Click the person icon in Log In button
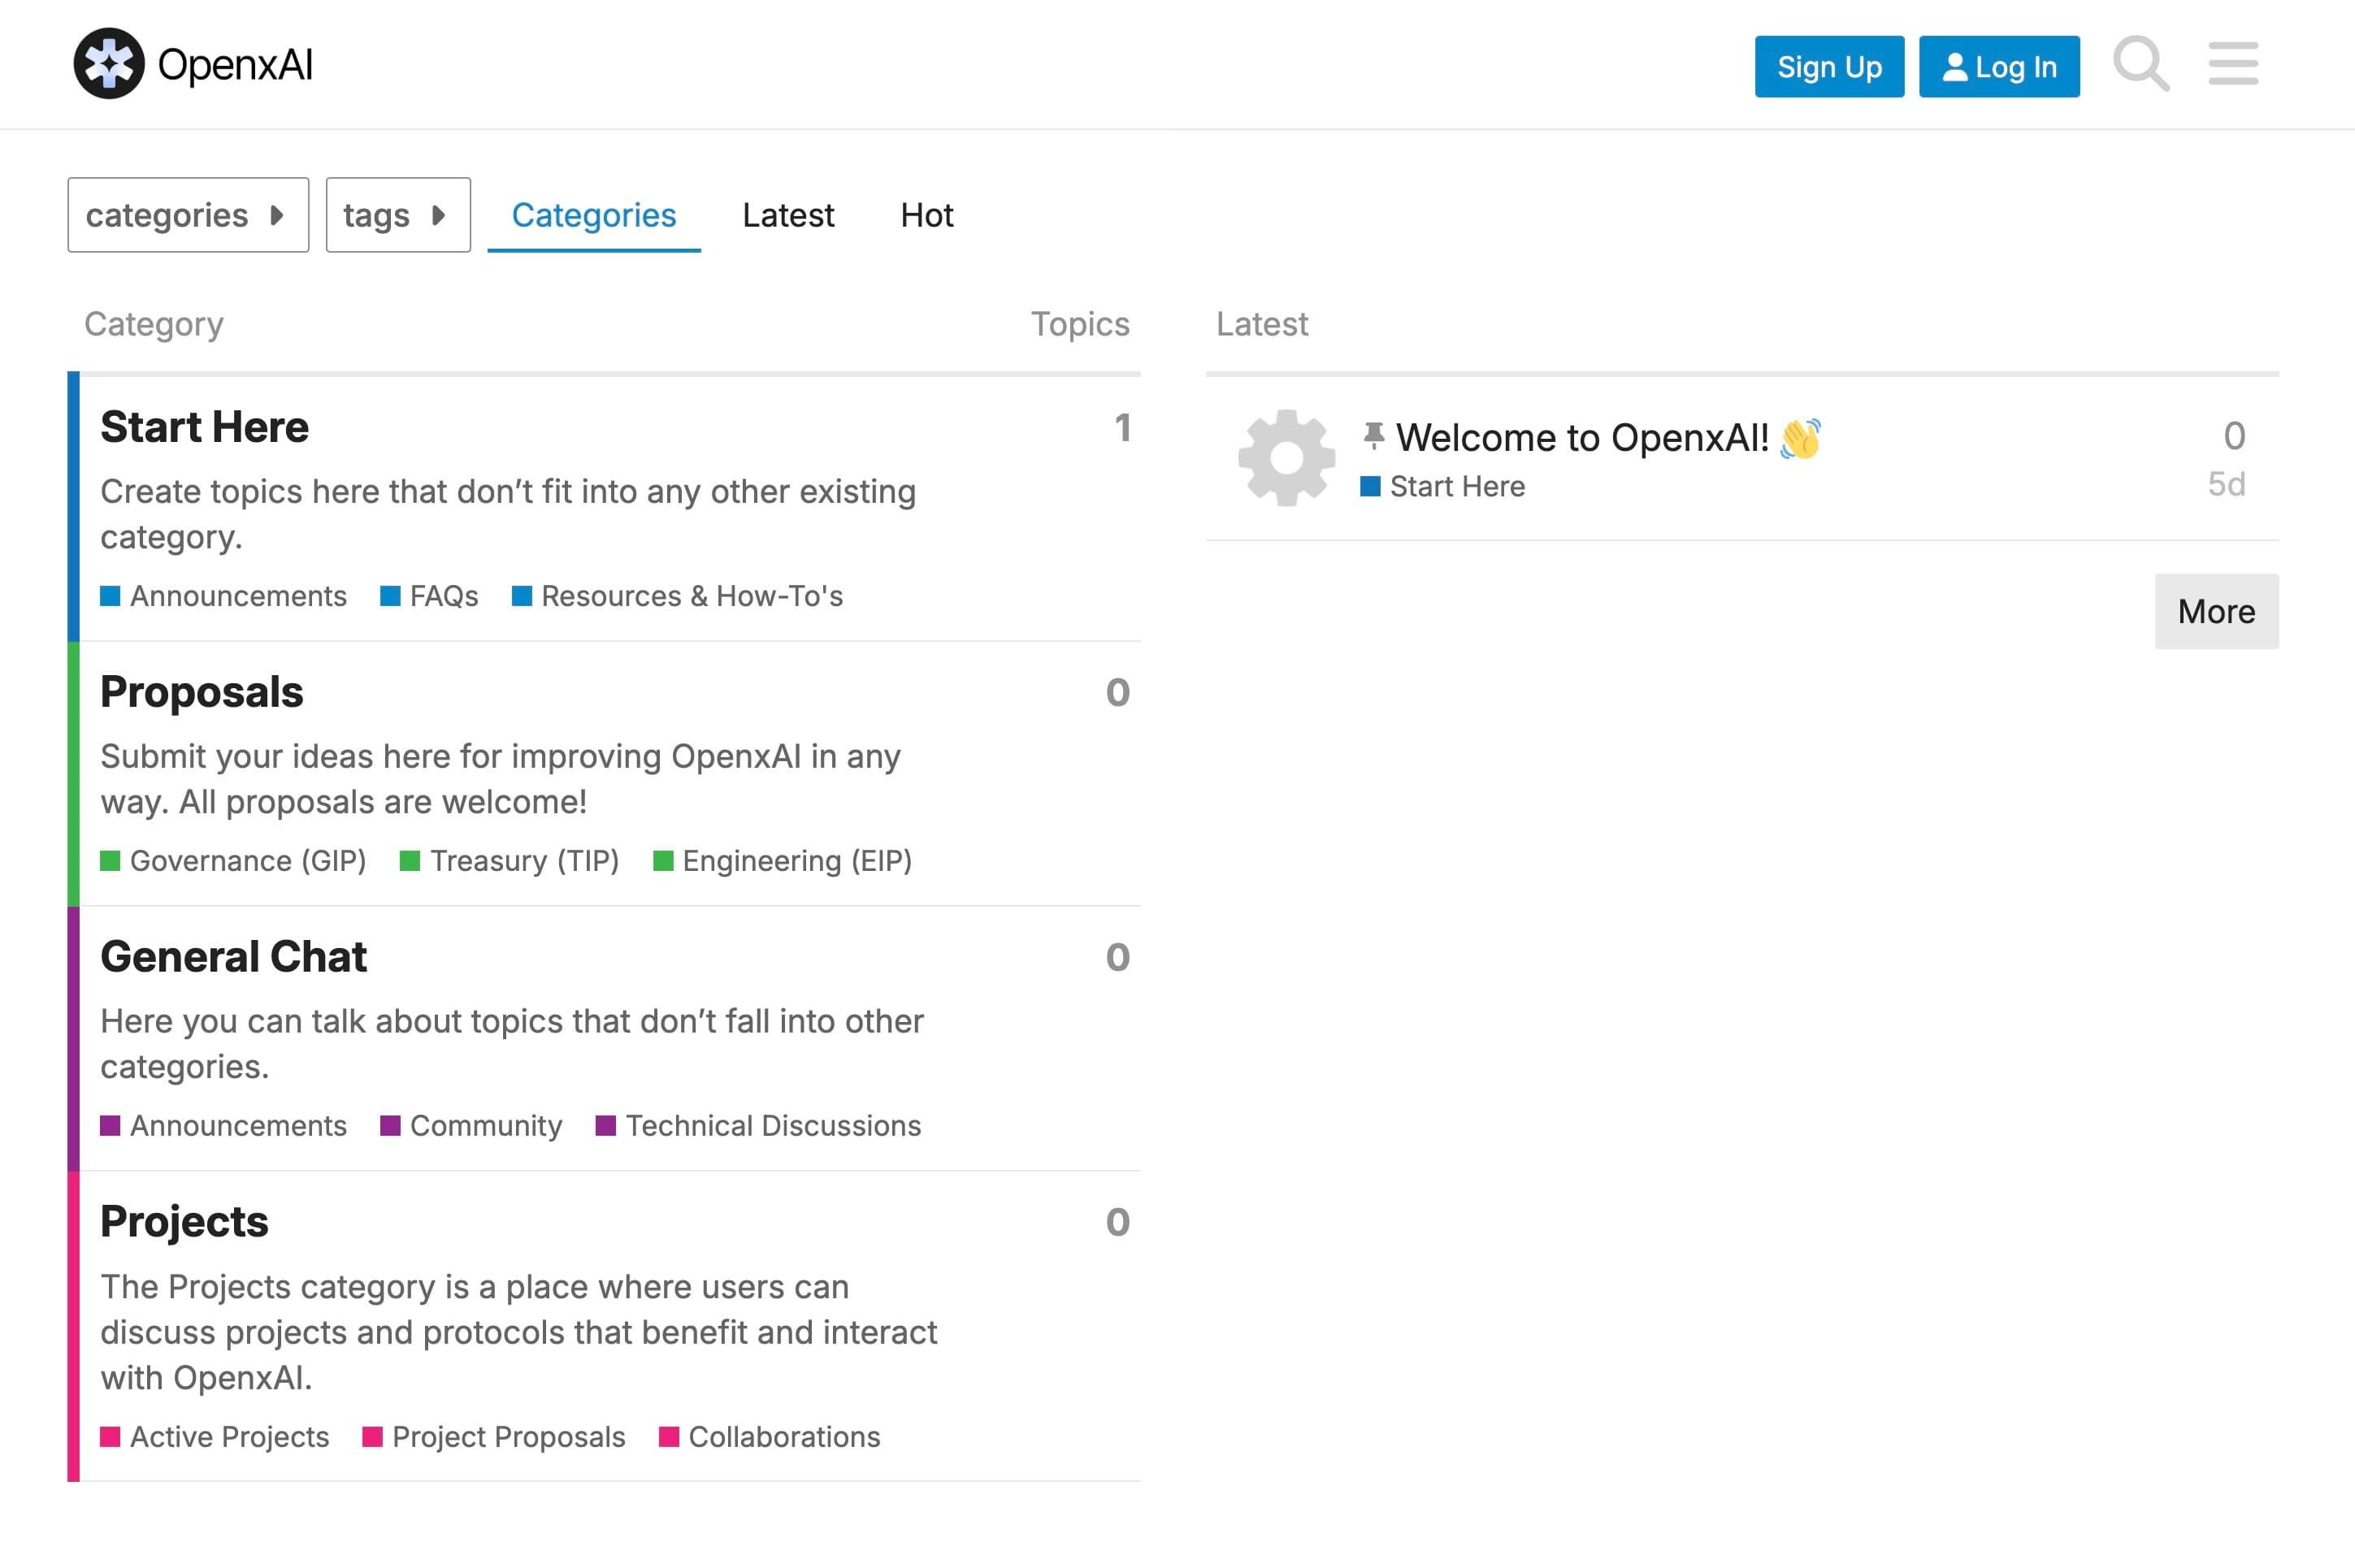 coord(1954,67)
